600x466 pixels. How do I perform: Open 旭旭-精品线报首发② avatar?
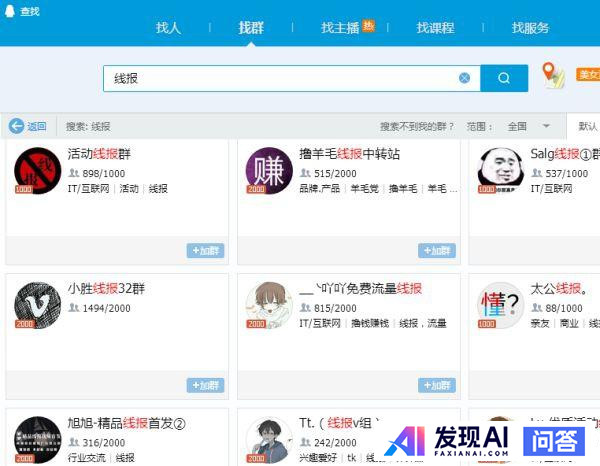pos(38,440)
